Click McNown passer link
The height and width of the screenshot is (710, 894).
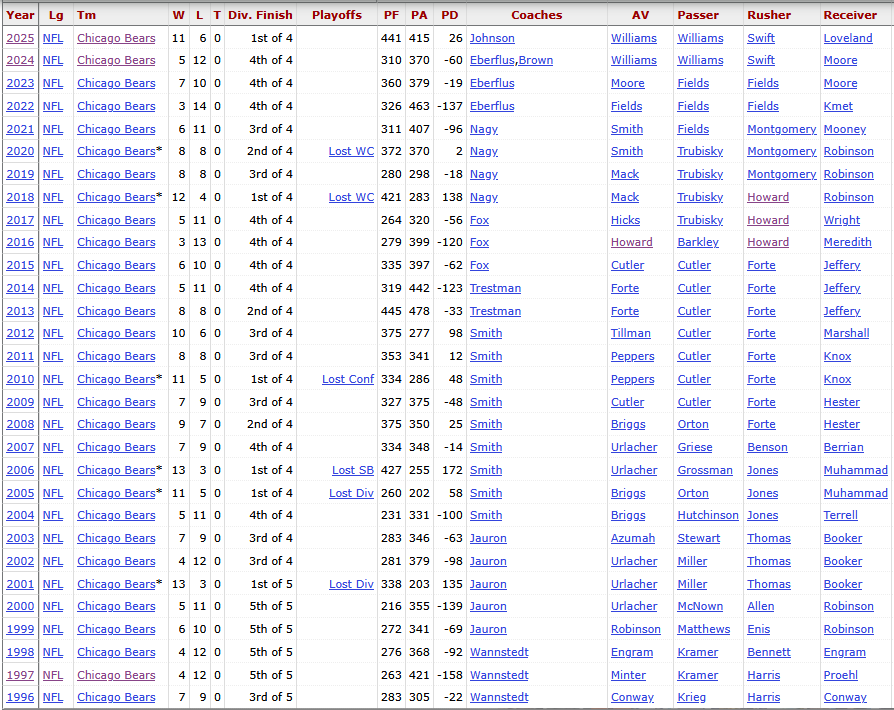(700, 606)
